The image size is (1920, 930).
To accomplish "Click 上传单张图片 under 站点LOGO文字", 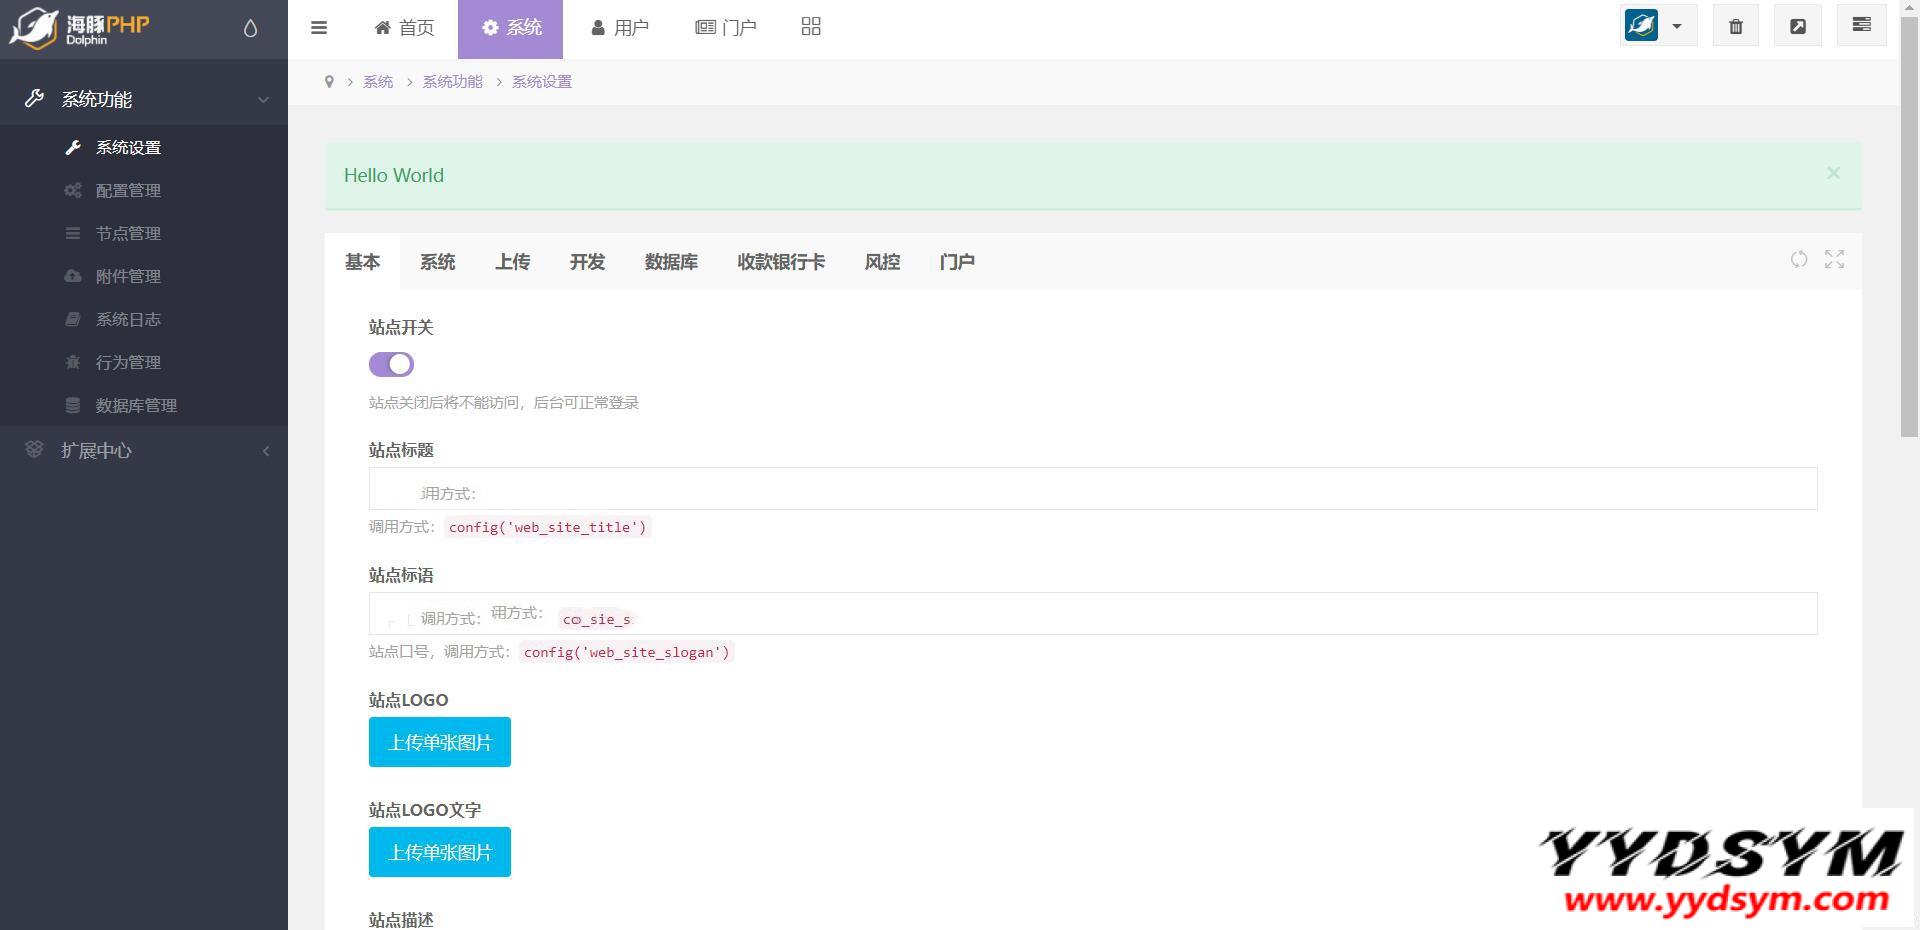I will click(x=440, y=852).
